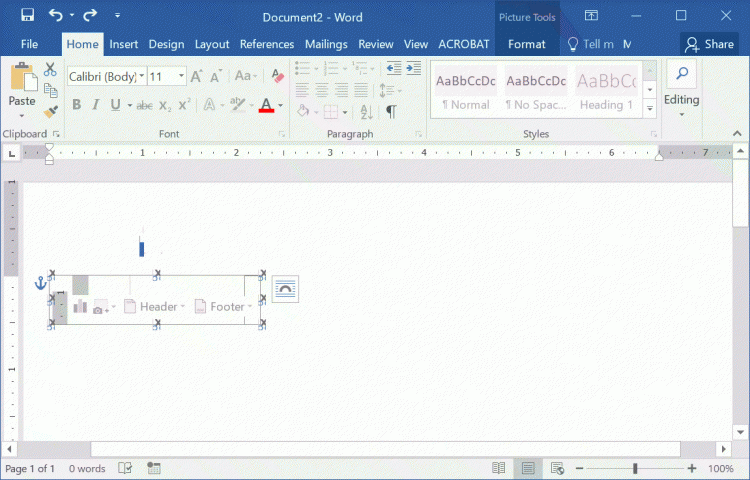The width and height of the screenshot is (750, 480).
Task: Click the Cut scissors icon
Action: point(51,69)
